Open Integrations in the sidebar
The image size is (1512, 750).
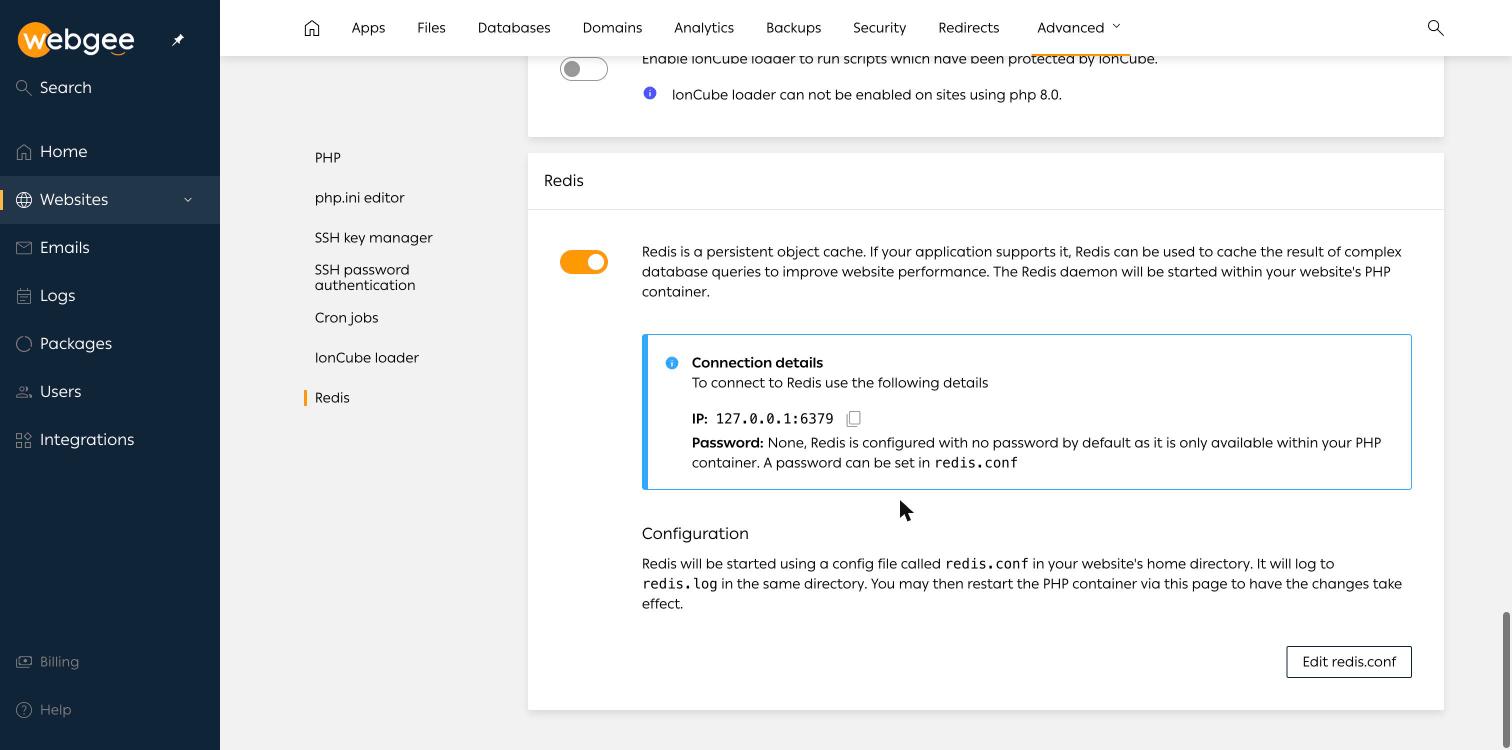[x=110, y=440]
